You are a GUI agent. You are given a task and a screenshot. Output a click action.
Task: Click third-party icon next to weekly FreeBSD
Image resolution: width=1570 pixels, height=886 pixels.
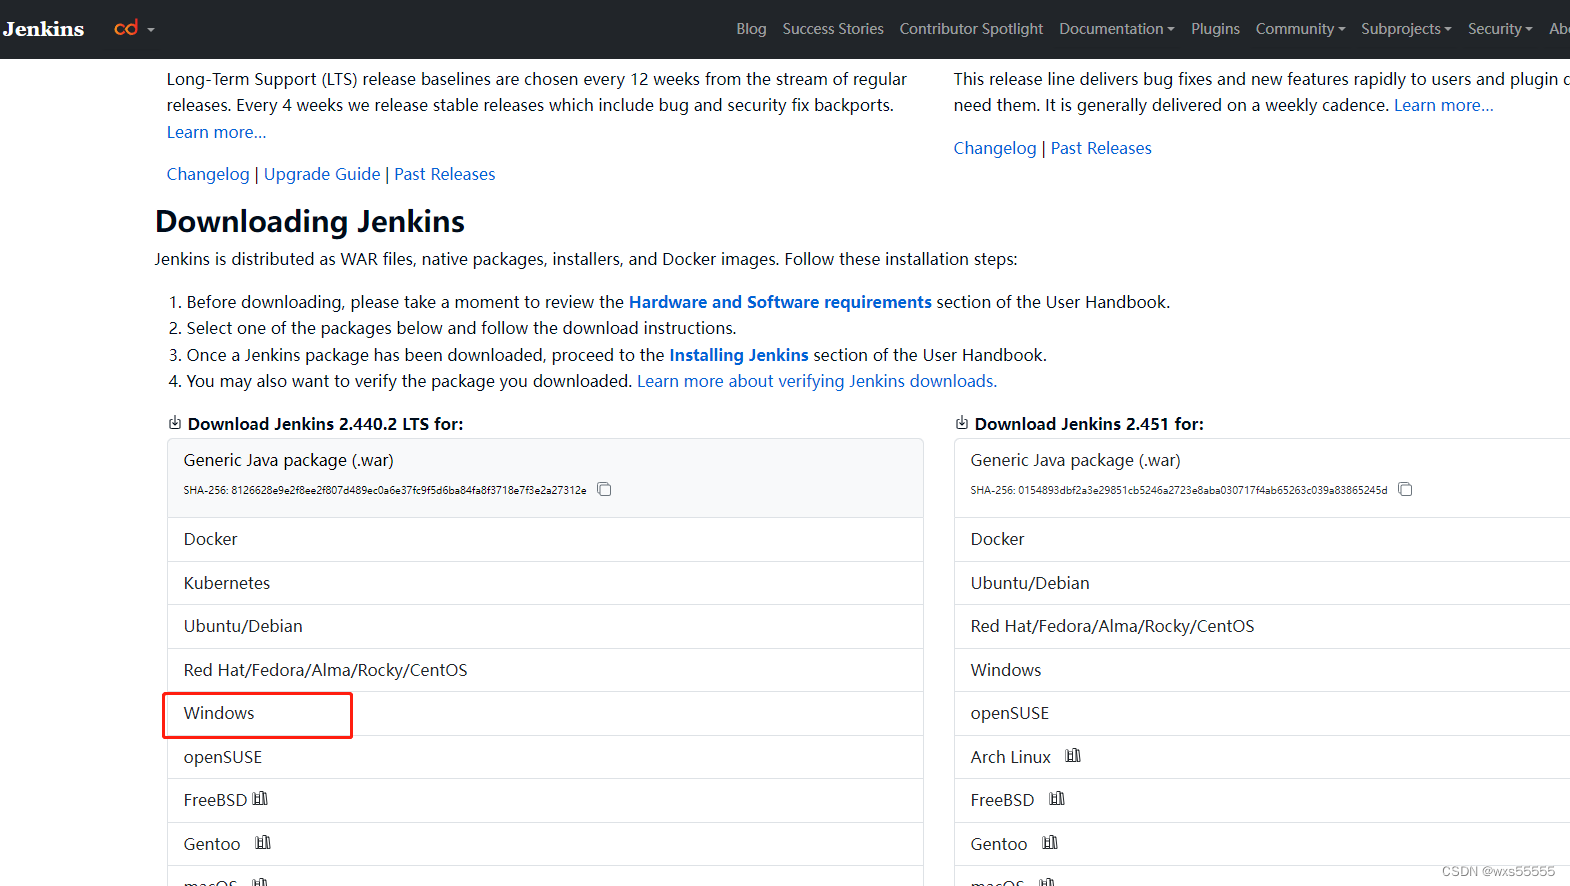(1057, 799)
